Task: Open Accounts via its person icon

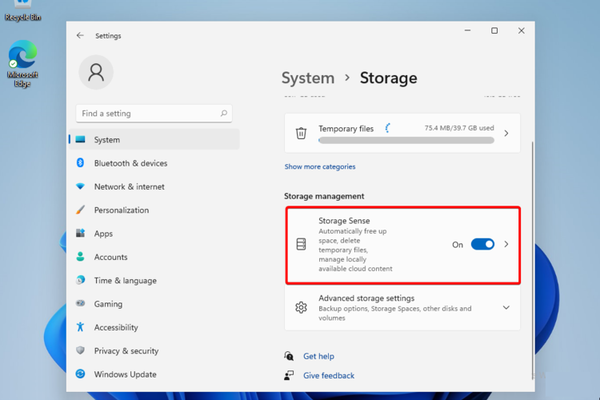Action: point(80,257)
